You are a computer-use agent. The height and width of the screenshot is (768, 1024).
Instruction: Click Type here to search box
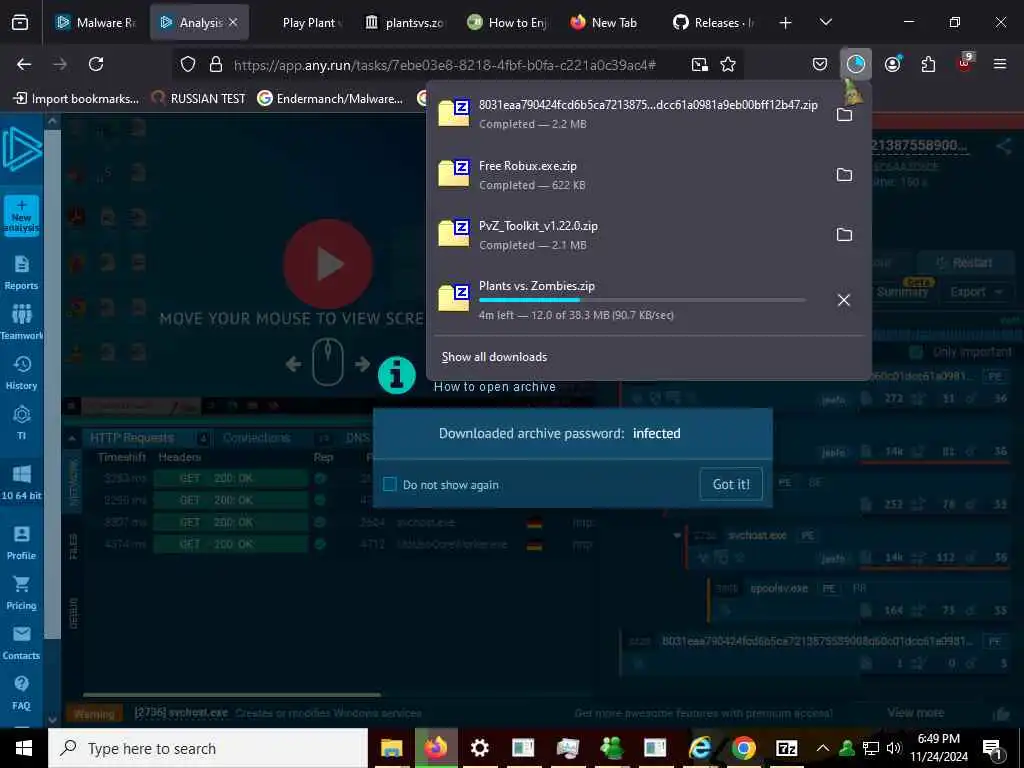[208, 748]
